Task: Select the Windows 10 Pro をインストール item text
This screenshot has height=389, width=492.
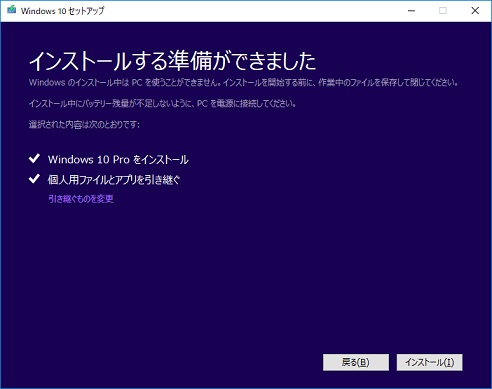Action: (118, 160)
